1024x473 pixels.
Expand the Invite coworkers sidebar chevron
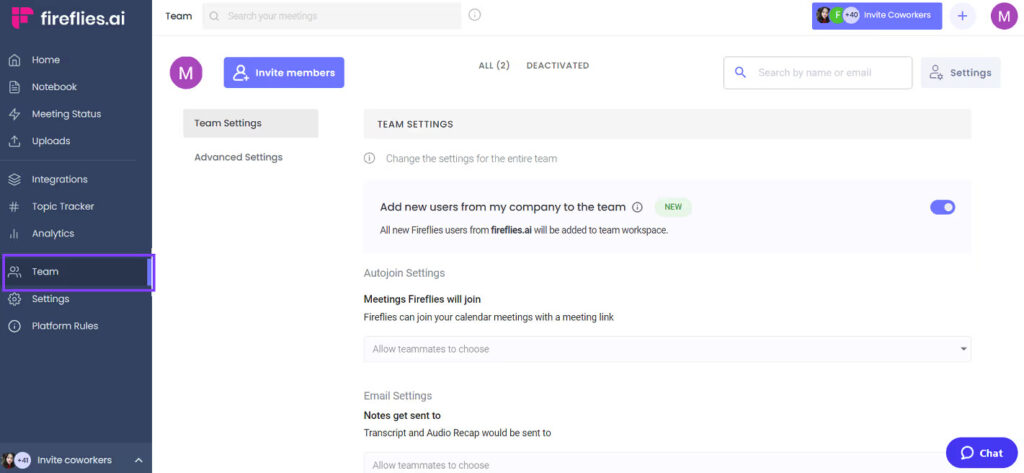coord(138,460)
